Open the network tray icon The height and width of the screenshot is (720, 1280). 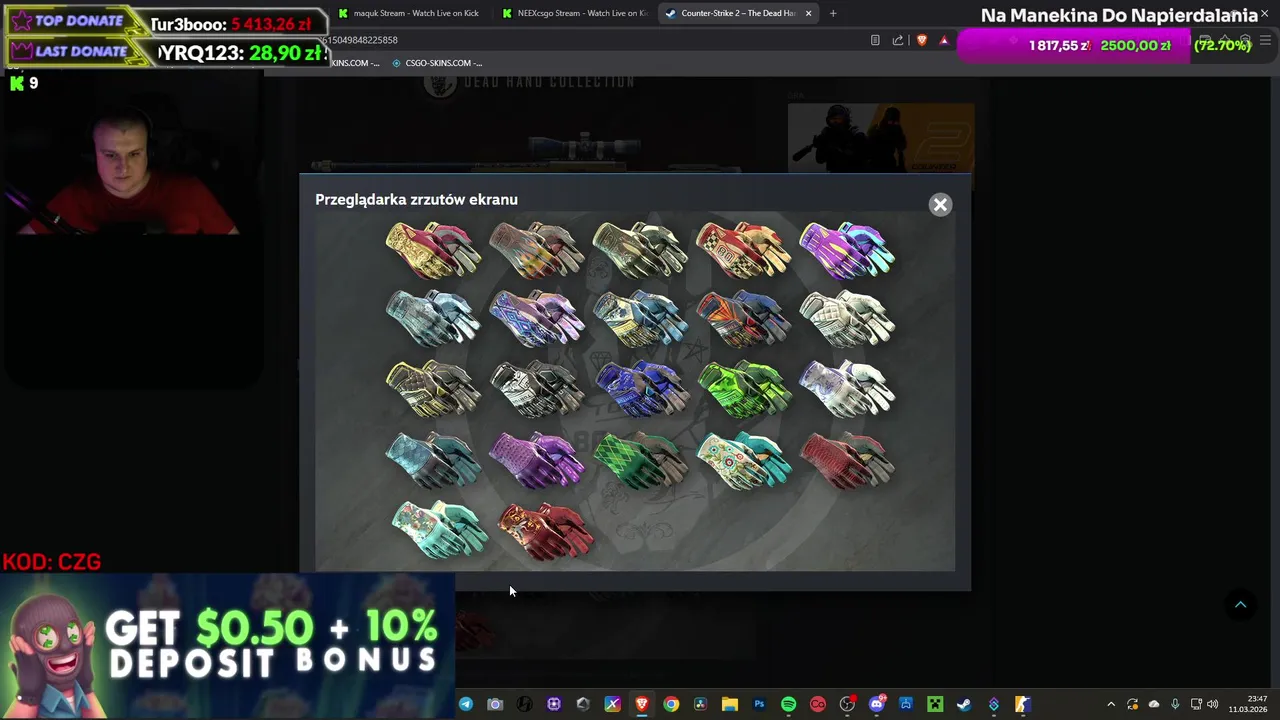click(x=1196, y=705)
